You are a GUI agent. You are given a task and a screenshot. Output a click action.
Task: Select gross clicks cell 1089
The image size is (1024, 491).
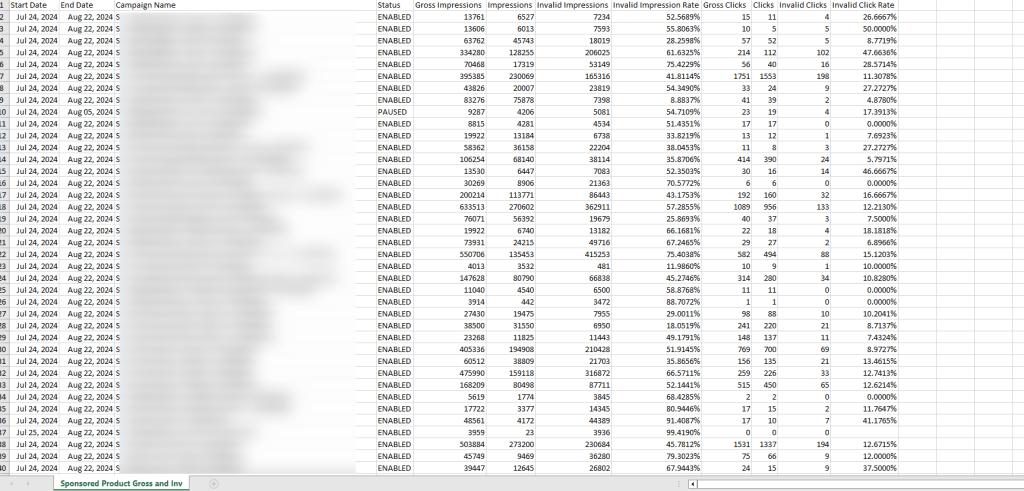(x=726, y=207)
